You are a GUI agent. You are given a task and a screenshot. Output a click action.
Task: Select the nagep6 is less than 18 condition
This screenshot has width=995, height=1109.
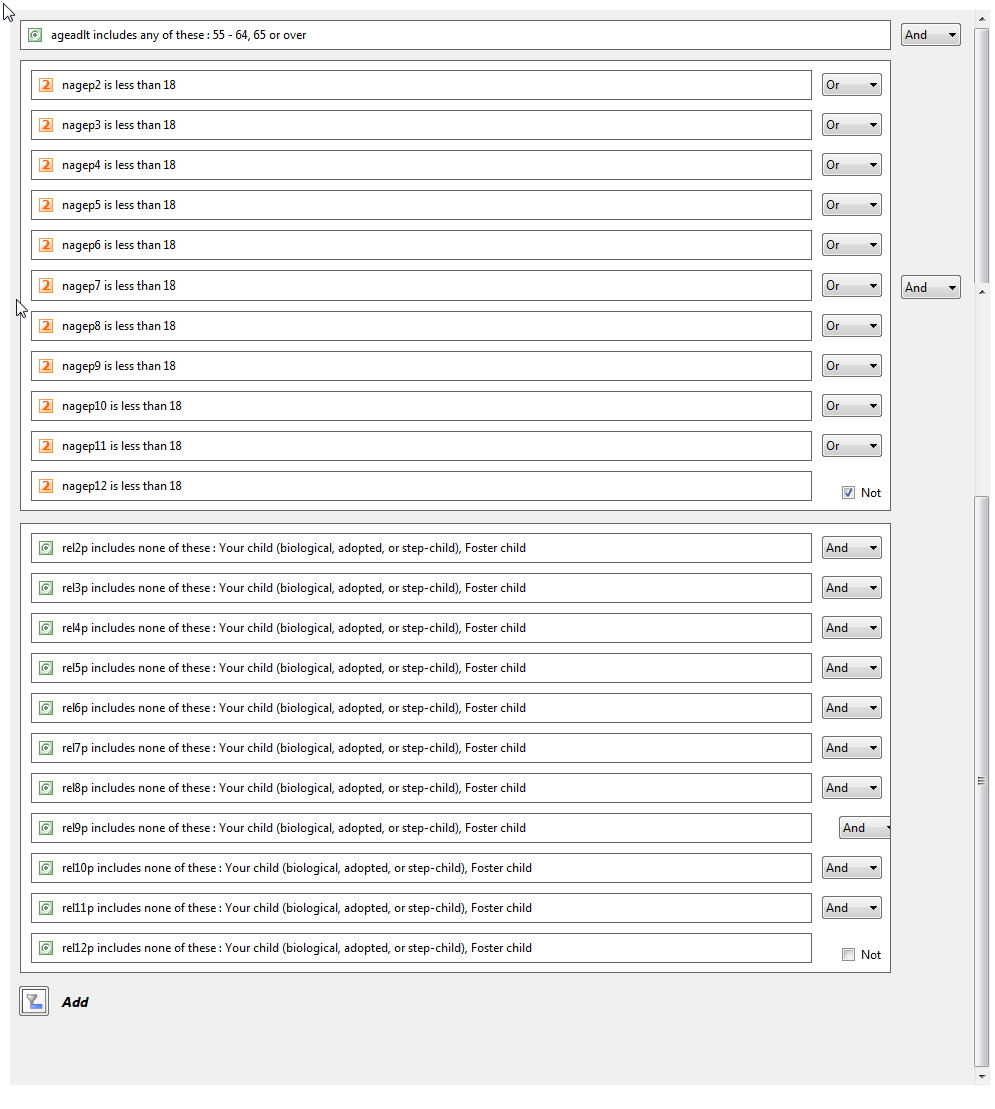tap(421, 245)
